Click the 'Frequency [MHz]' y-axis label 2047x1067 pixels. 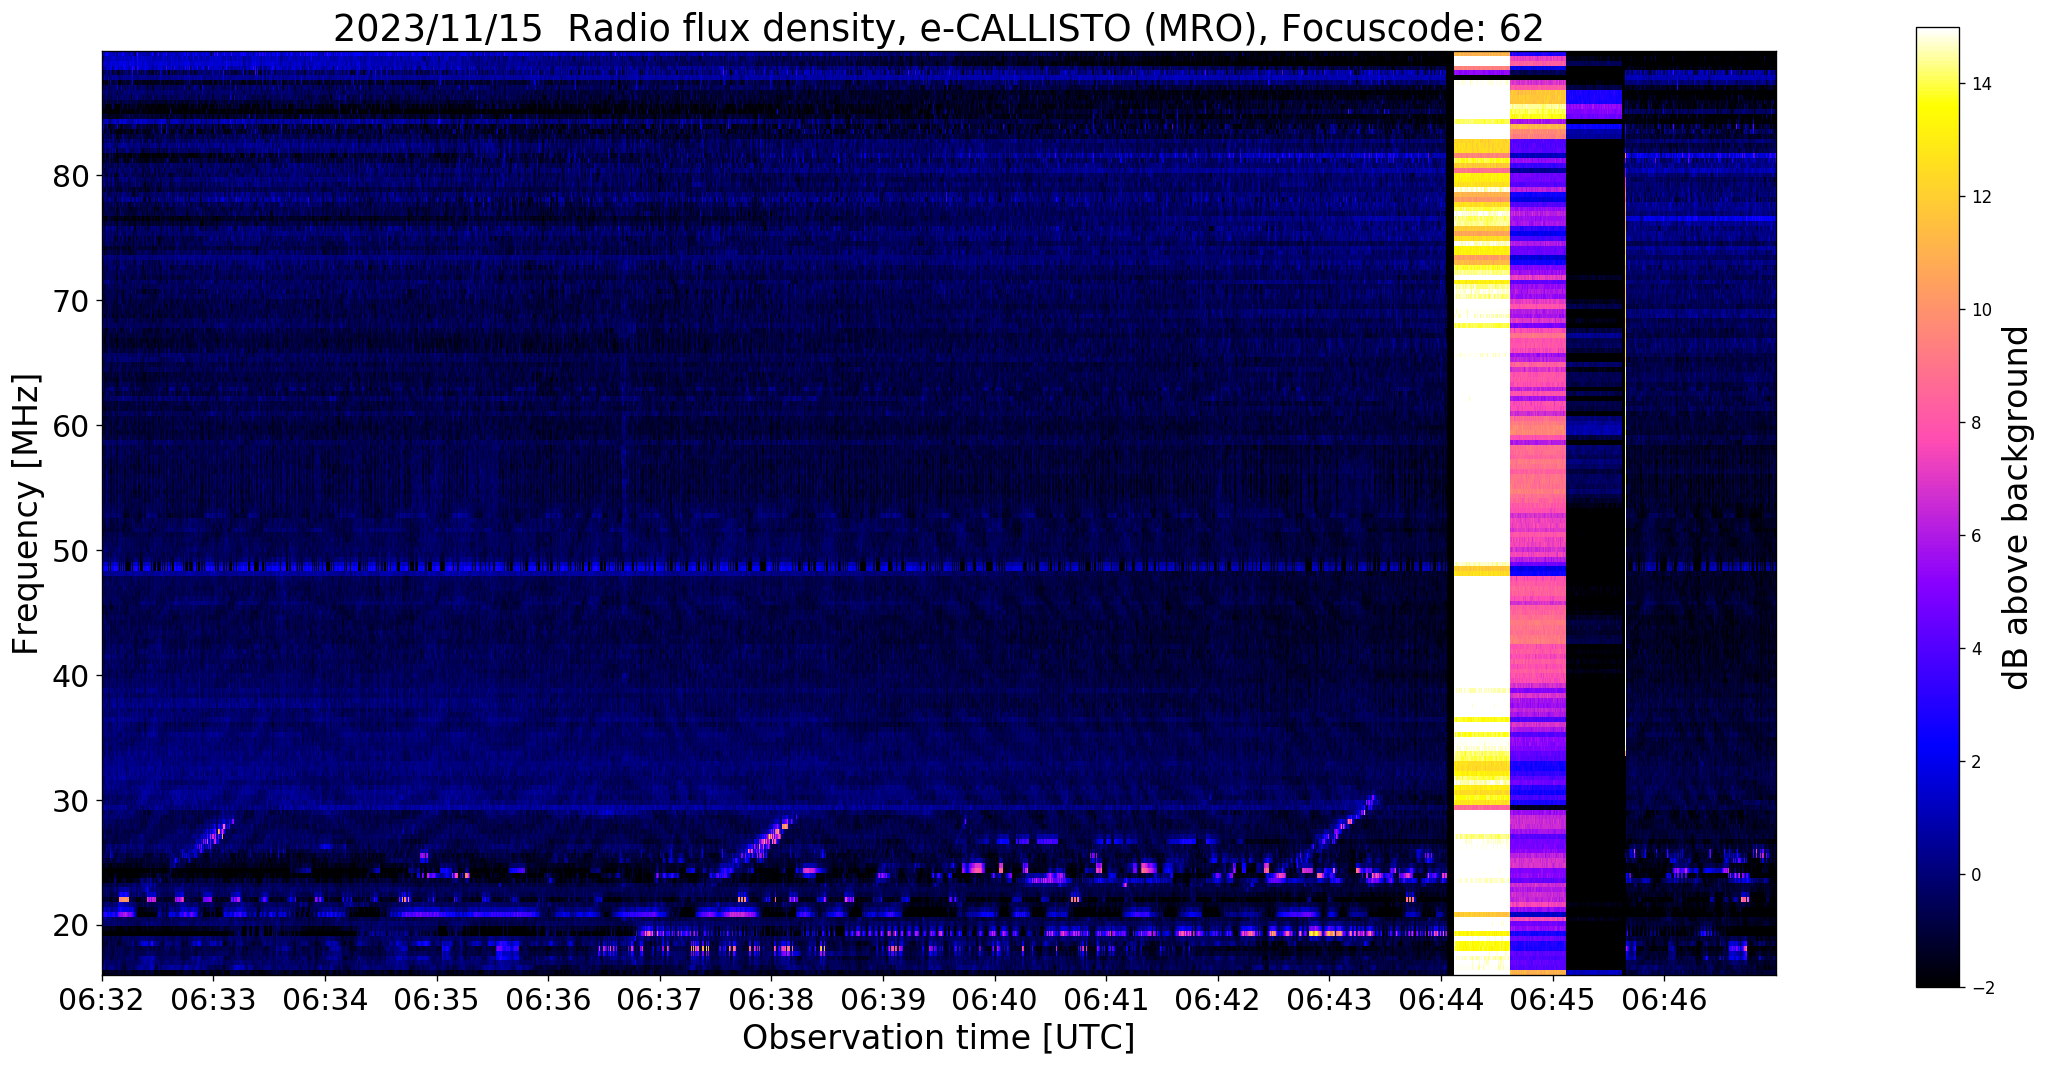[x=26, y=514]
